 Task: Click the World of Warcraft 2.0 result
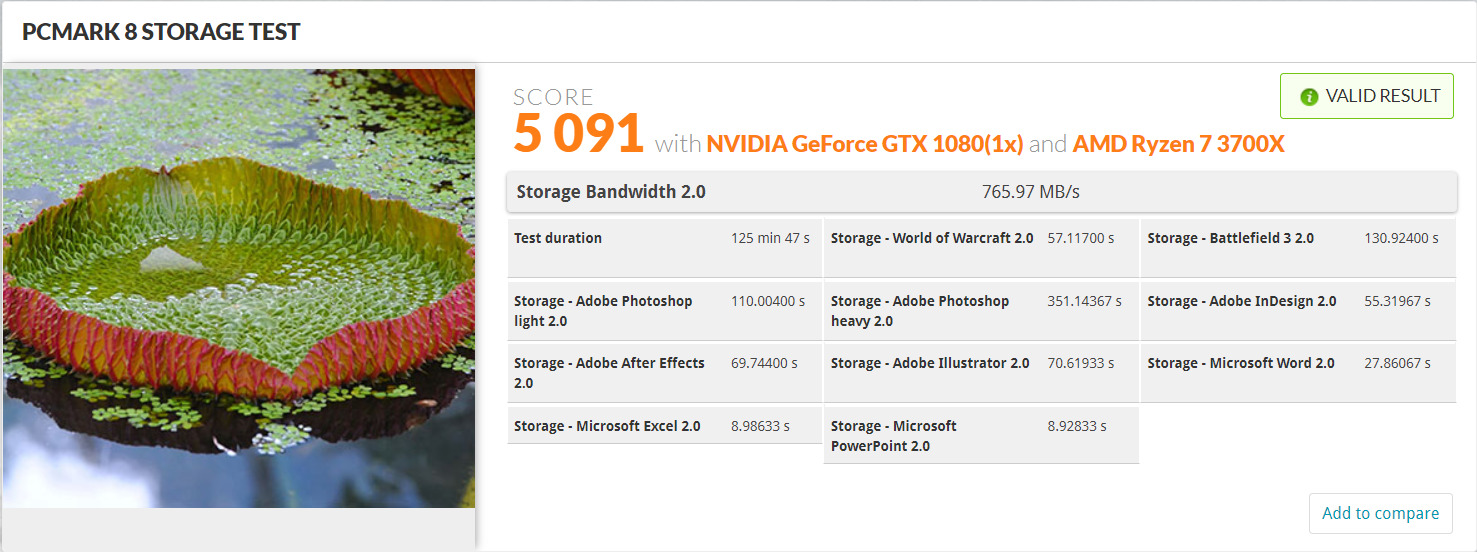(x=980, y=248)
